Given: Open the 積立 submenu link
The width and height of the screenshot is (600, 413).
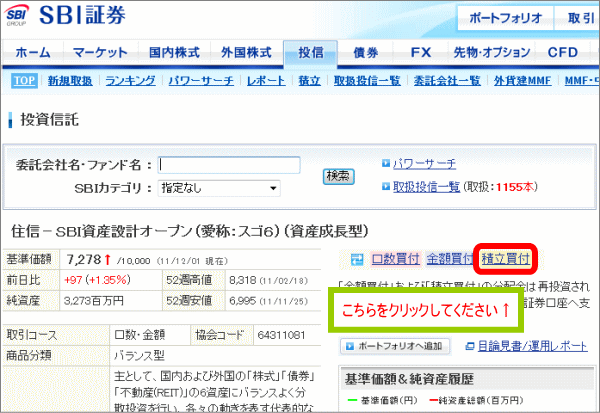Looking at the screenshot, I should pos(310,81).
